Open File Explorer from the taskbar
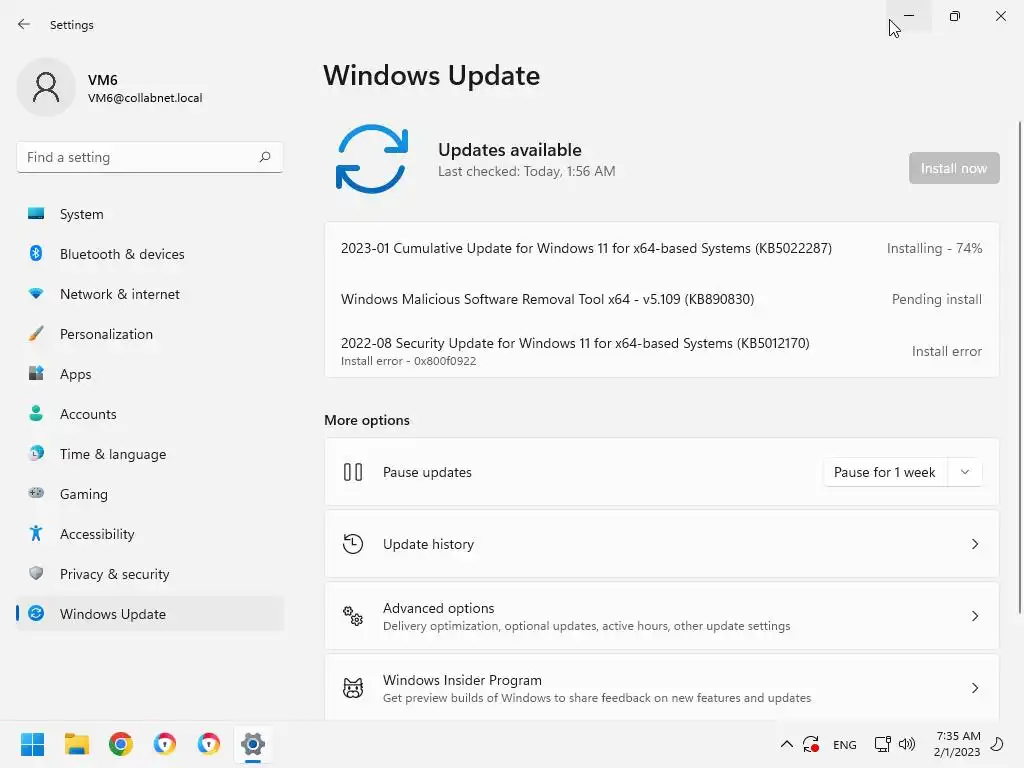This screenshot has width=1024, height=768. pos(76,744)
